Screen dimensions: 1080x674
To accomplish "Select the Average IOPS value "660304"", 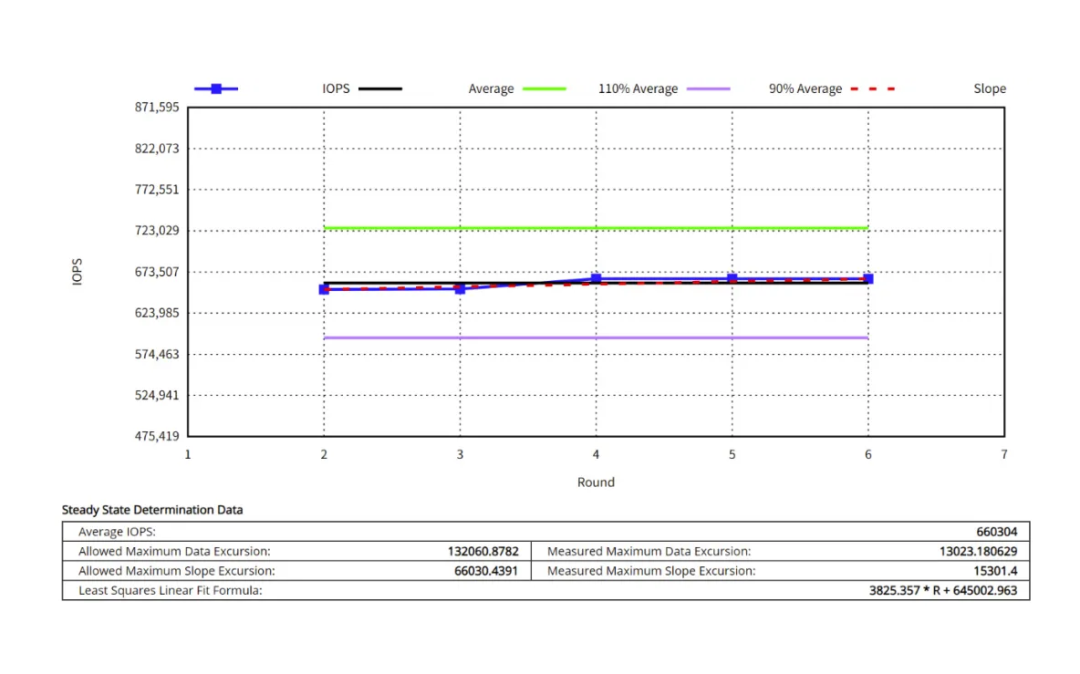I will point(997,532).
